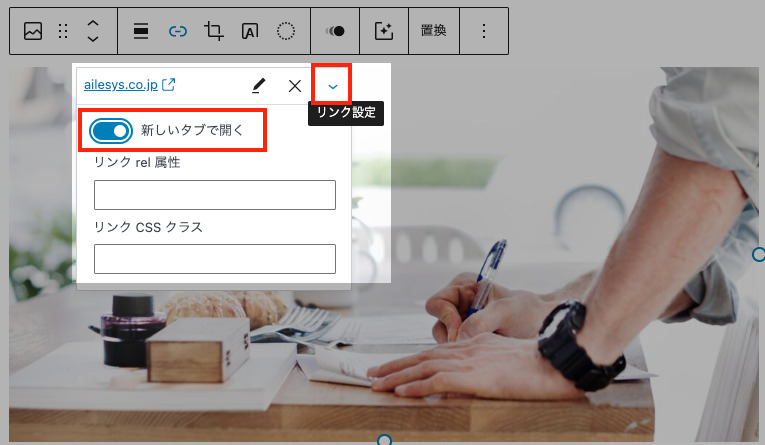Remove link with the X icon

coord(295,86)
